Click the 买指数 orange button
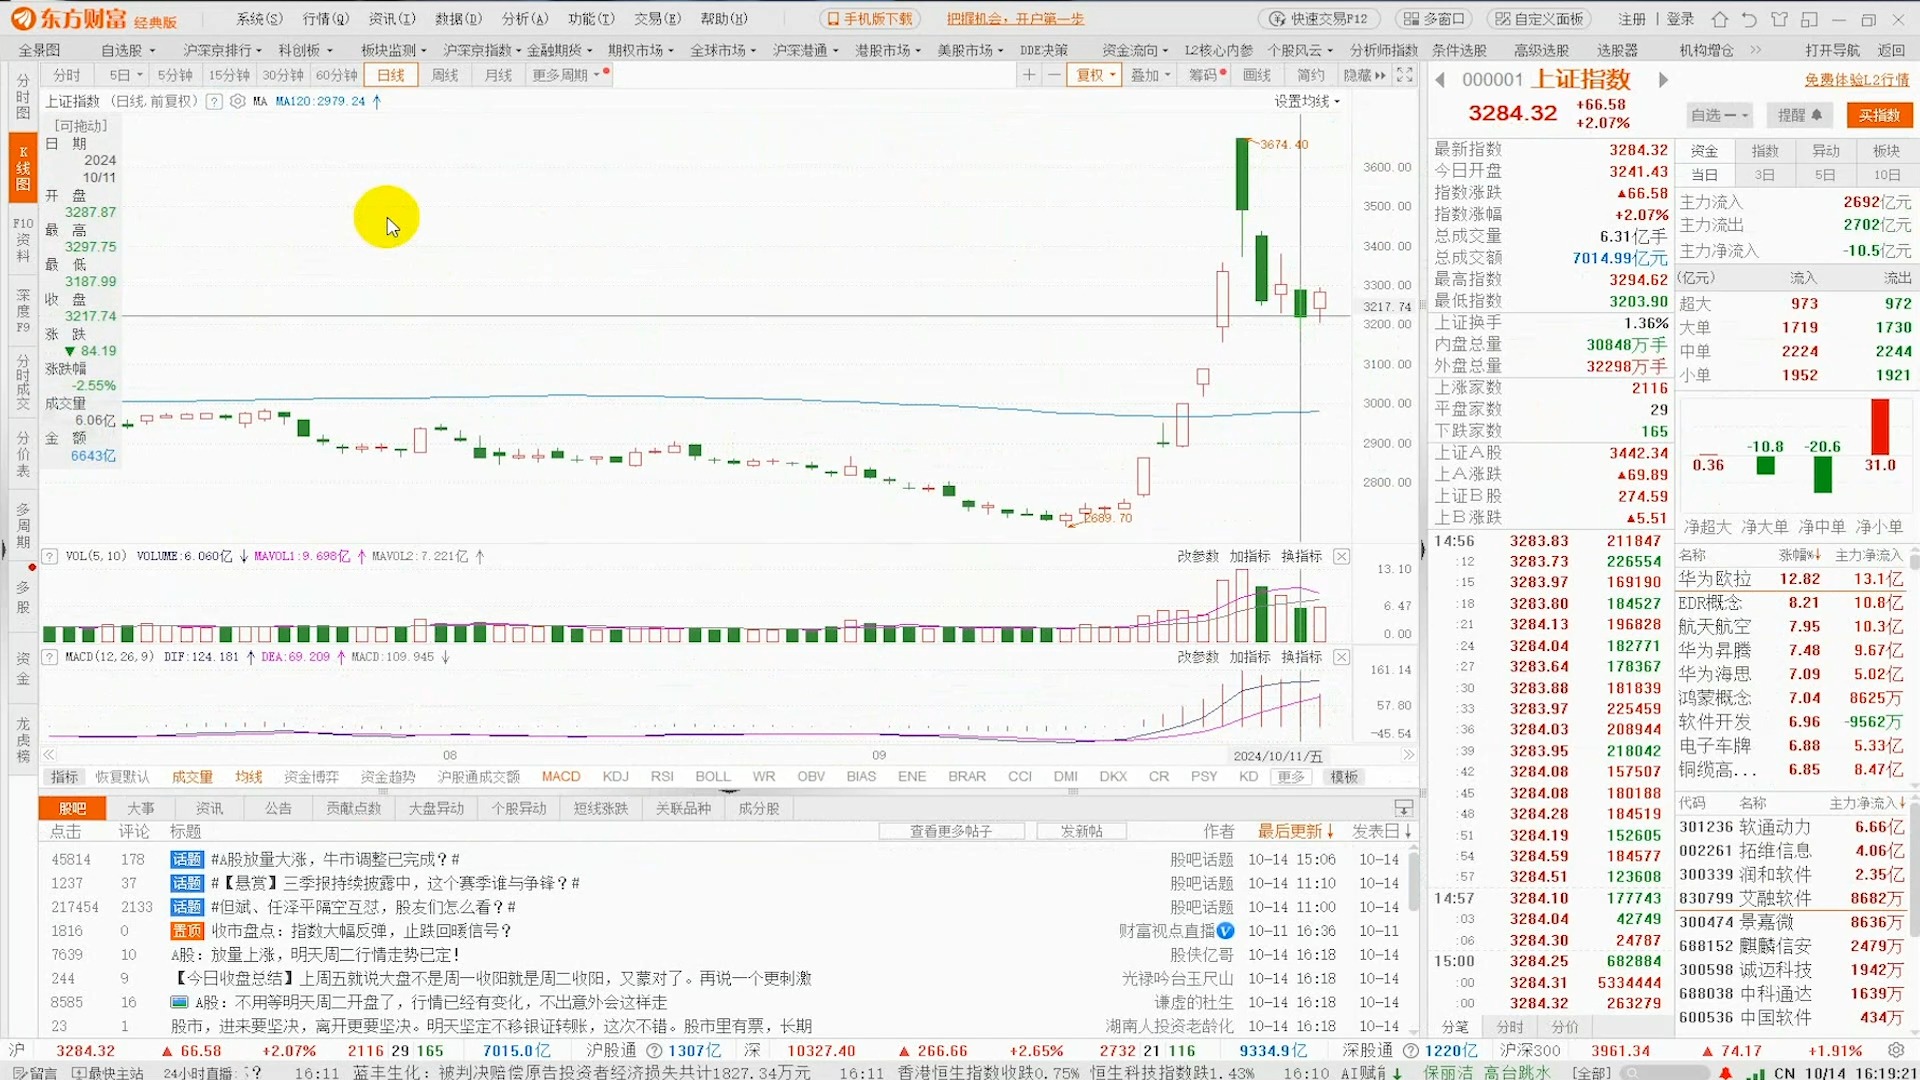 point(1879,115)
